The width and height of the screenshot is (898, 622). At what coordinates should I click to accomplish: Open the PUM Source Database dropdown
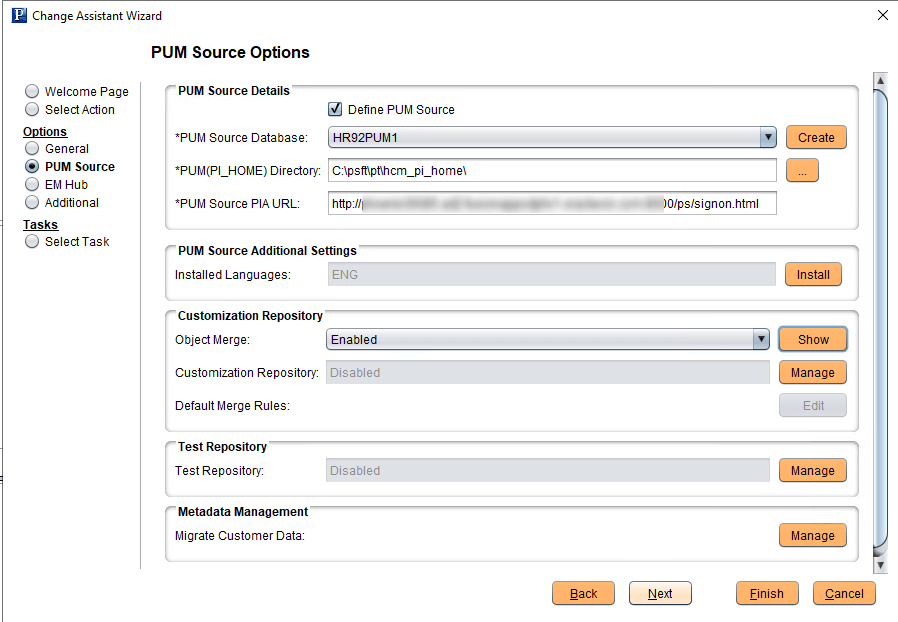click(768, 137)
